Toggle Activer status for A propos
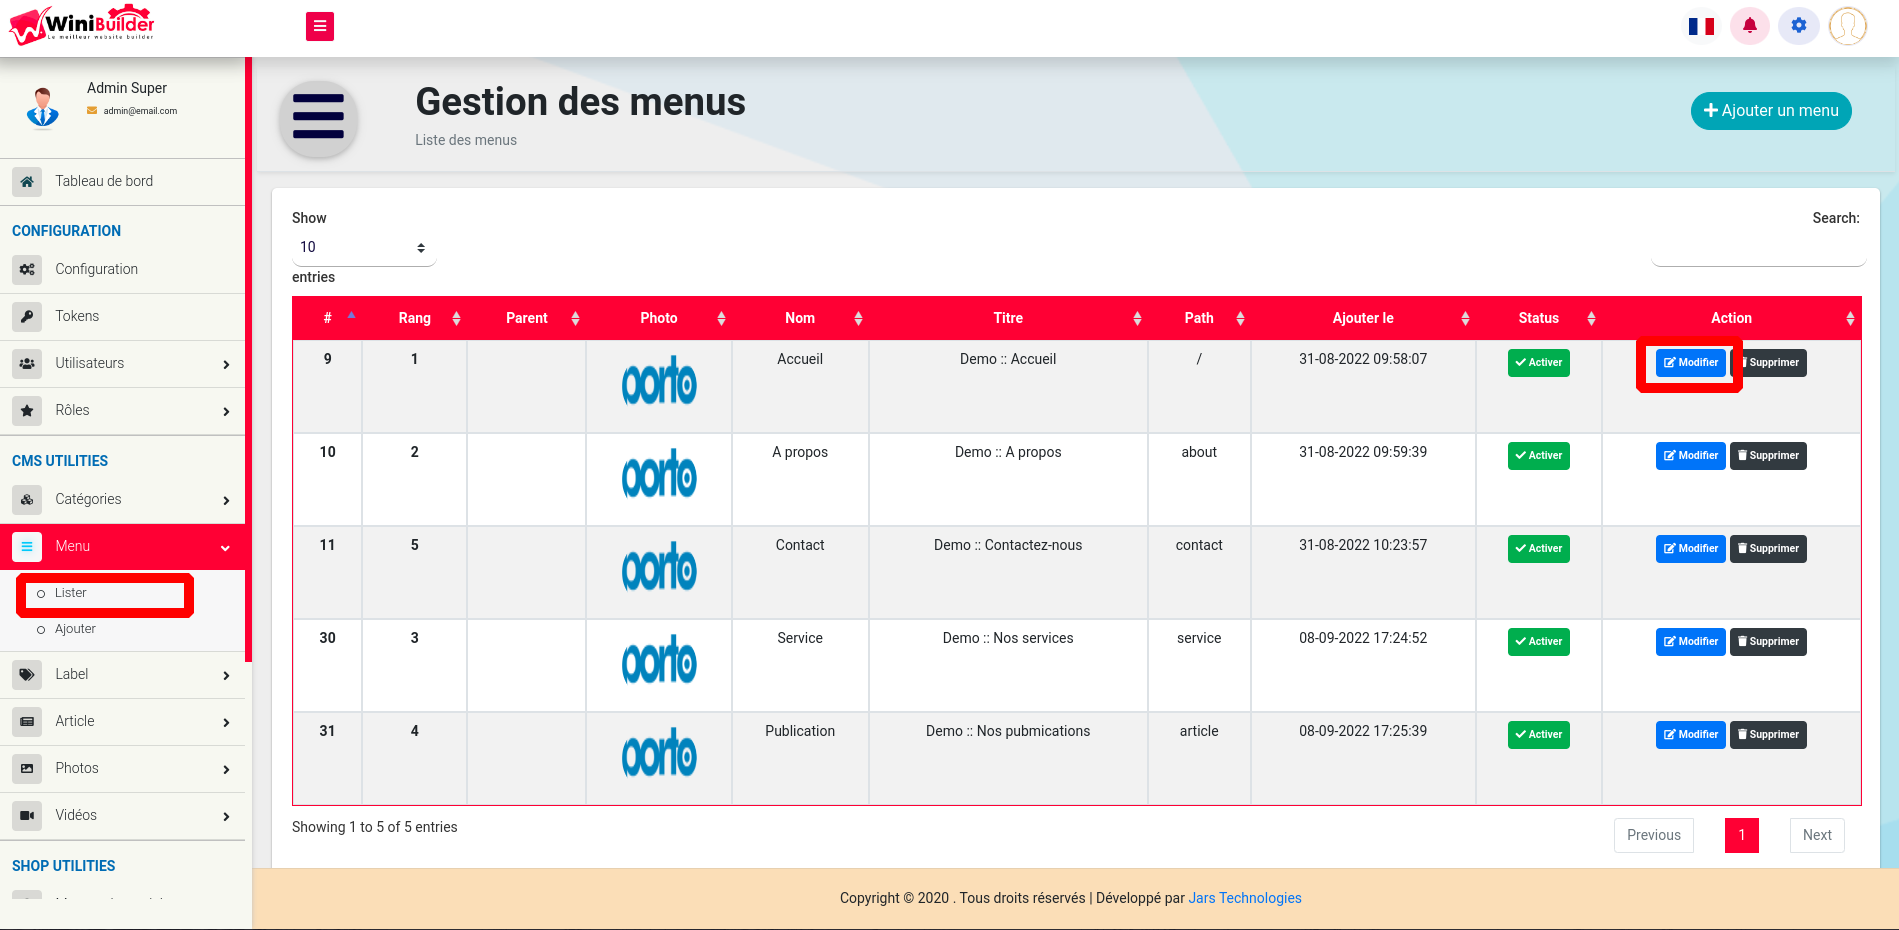 (1538, 456)
